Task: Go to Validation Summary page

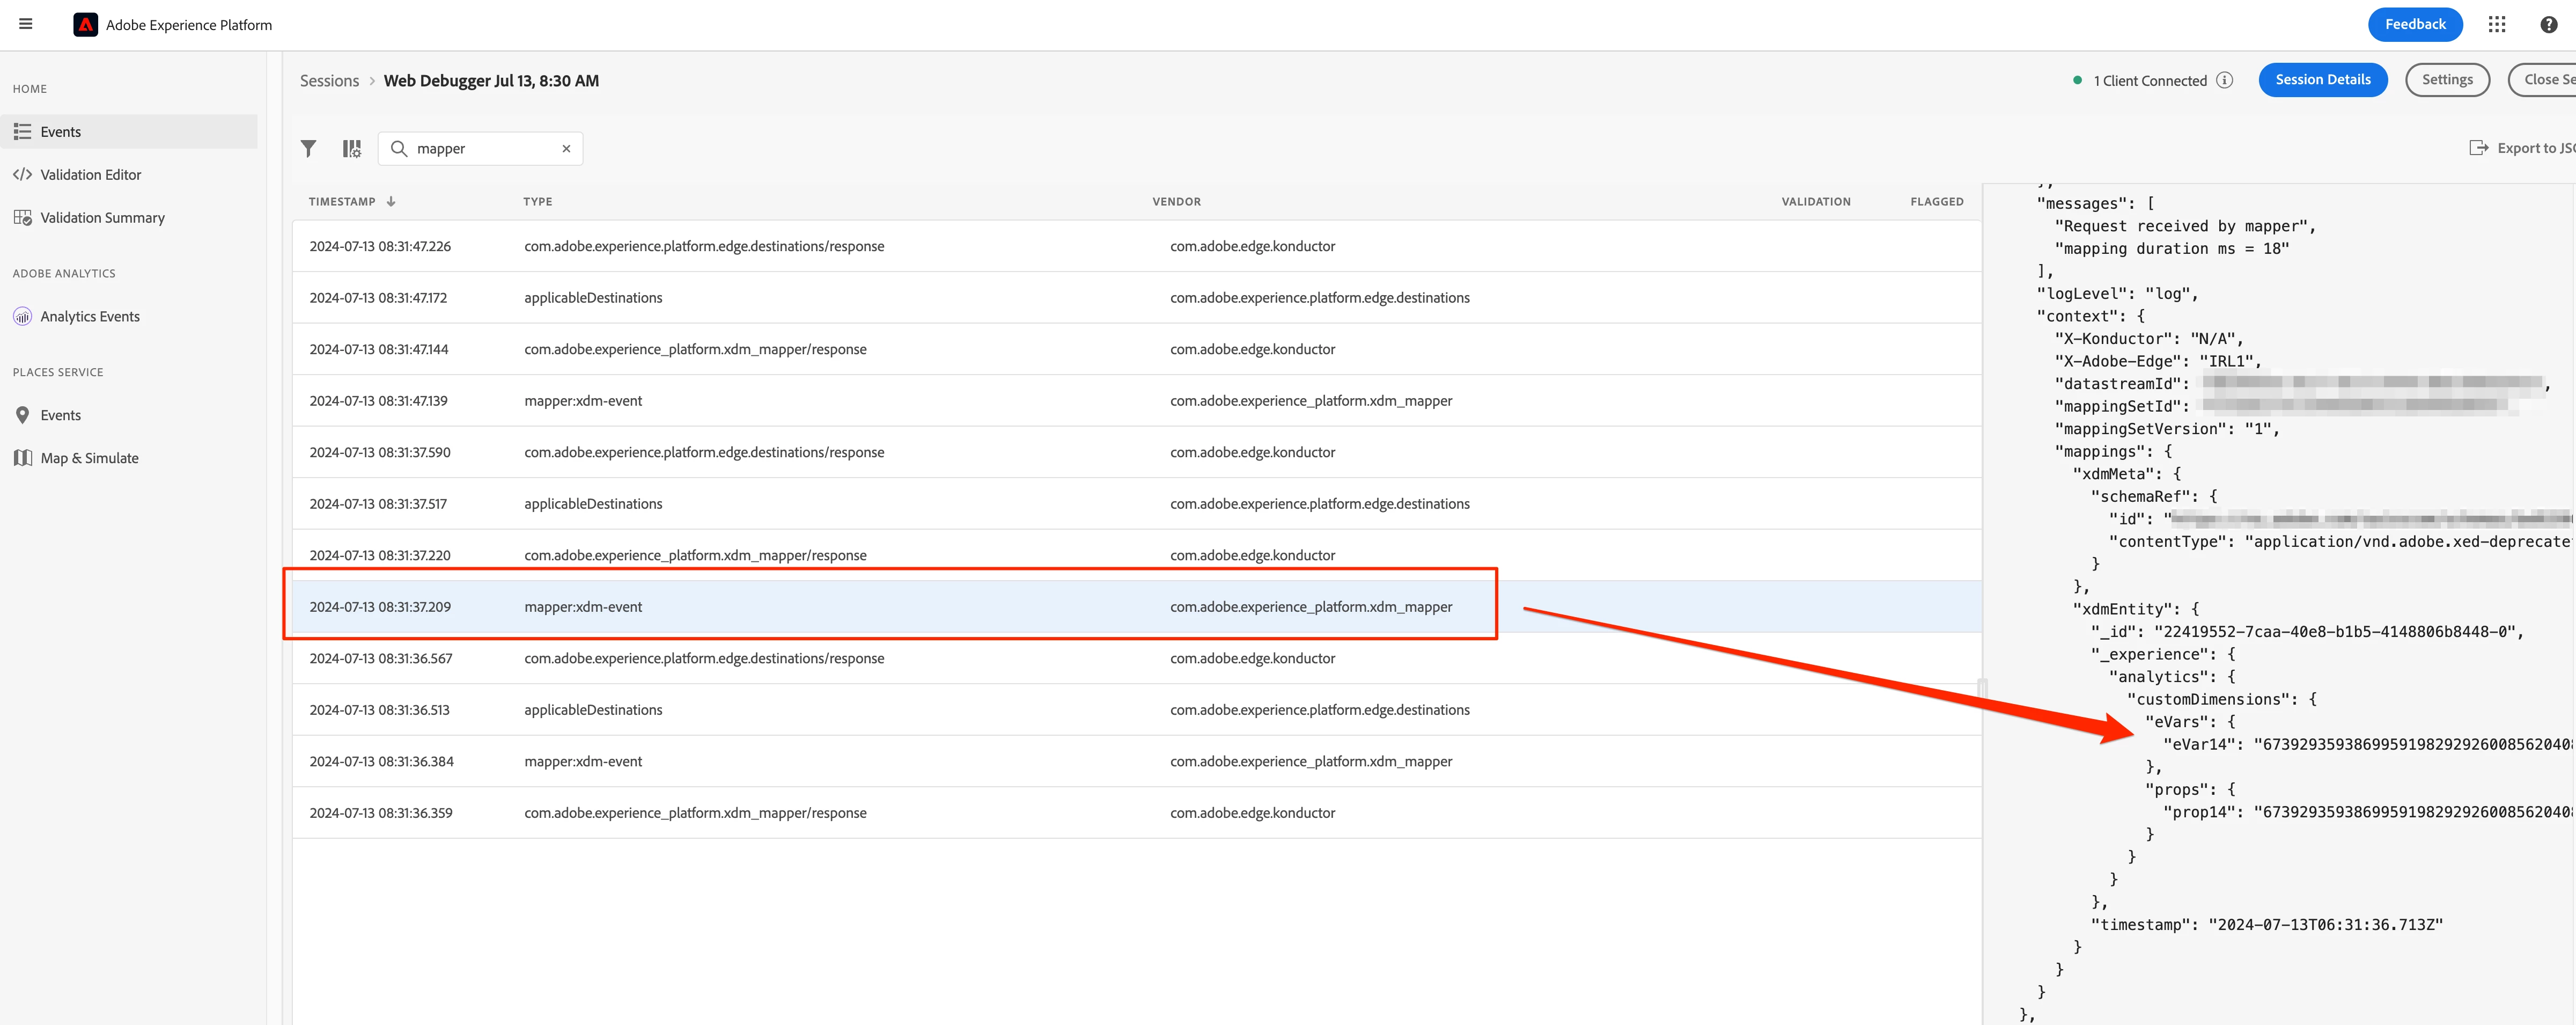Action: (x=102, y=218)
